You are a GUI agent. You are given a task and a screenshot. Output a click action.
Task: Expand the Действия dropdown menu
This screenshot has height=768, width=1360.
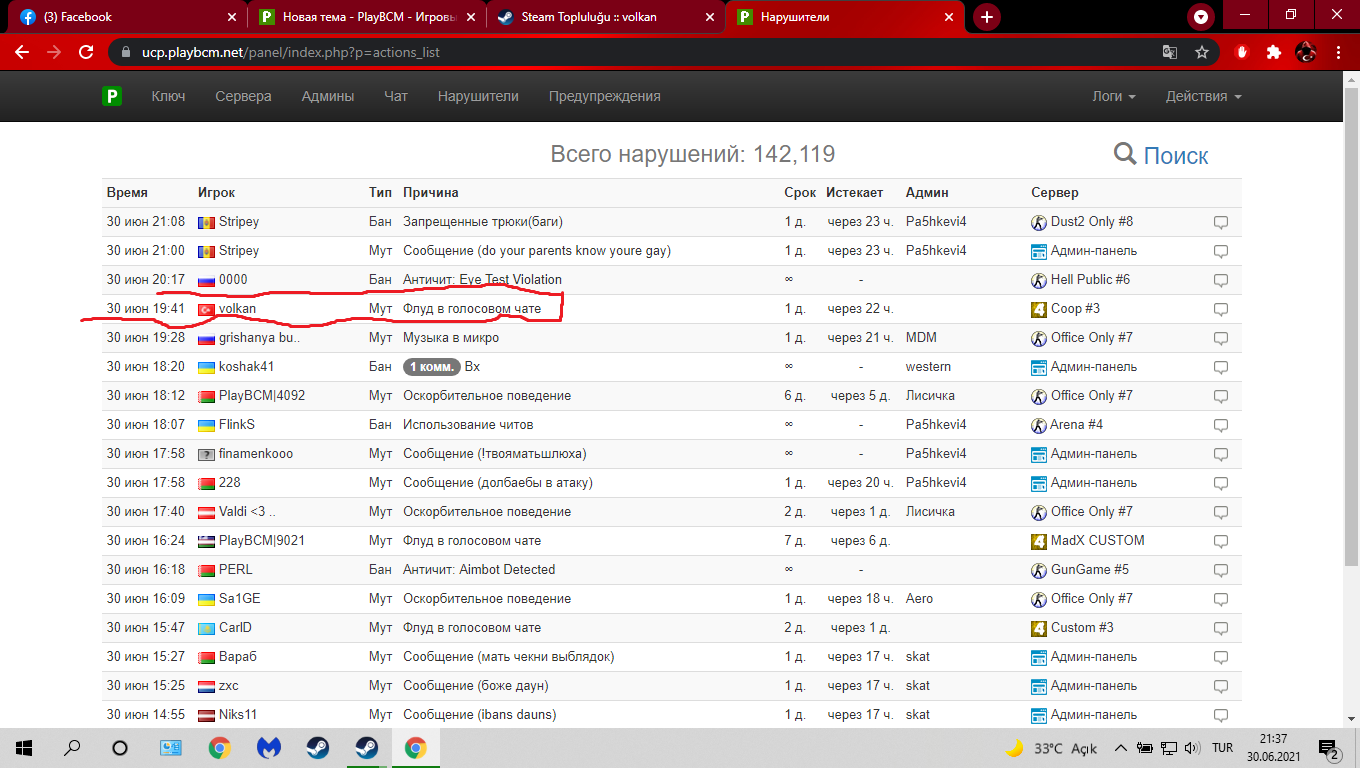pos(1203,97)
